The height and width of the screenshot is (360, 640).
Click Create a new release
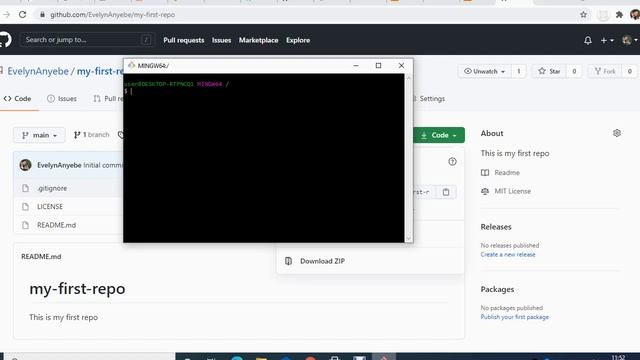(508, 254)
